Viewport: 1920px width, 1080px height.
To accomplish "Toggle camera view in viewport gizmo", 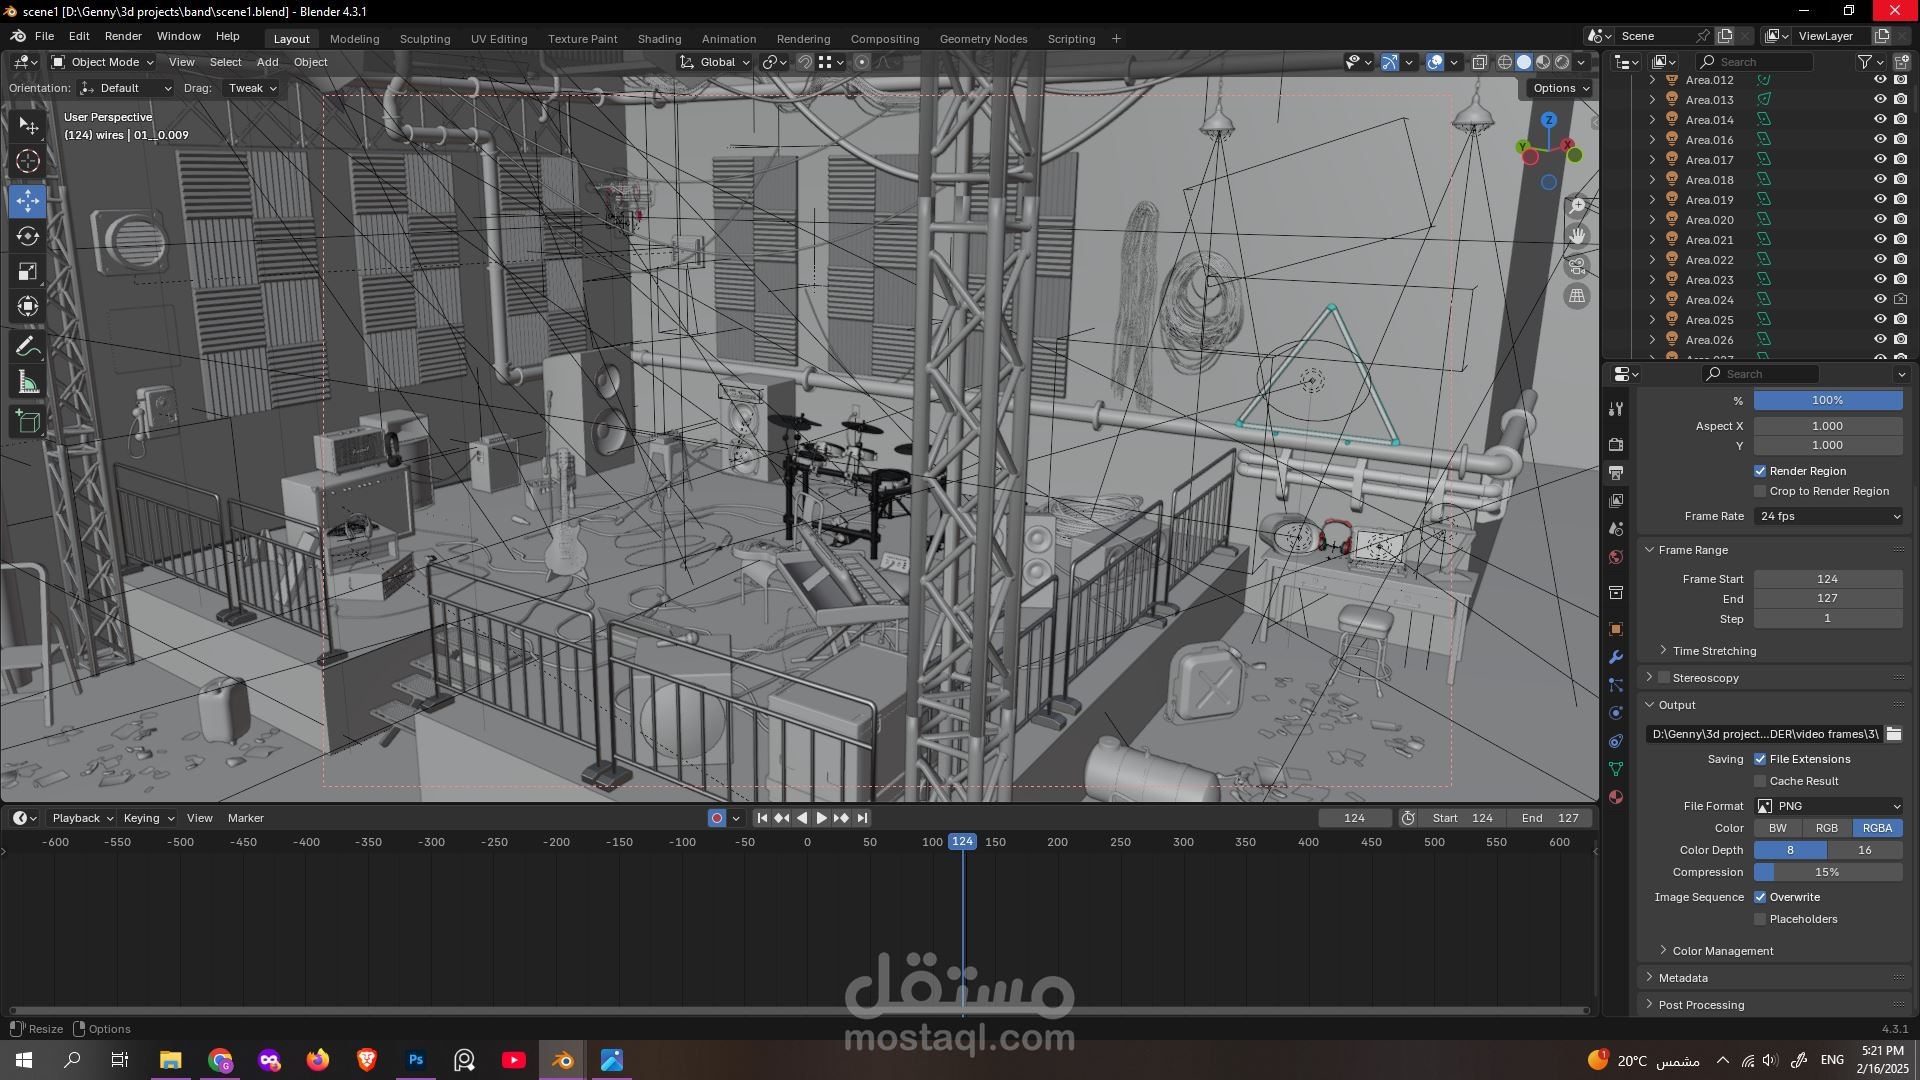I will click(x=1577, y=267).
